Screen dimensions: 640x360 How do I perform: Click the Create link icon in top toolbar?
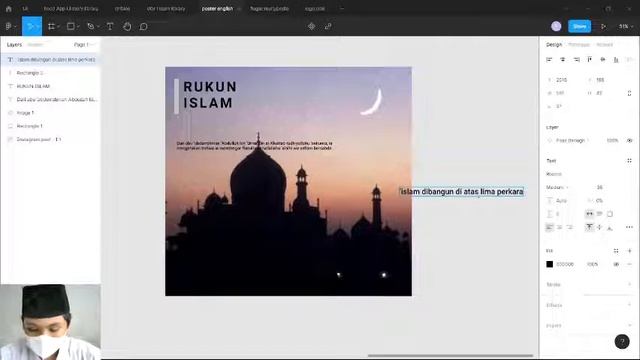point(328,26)
